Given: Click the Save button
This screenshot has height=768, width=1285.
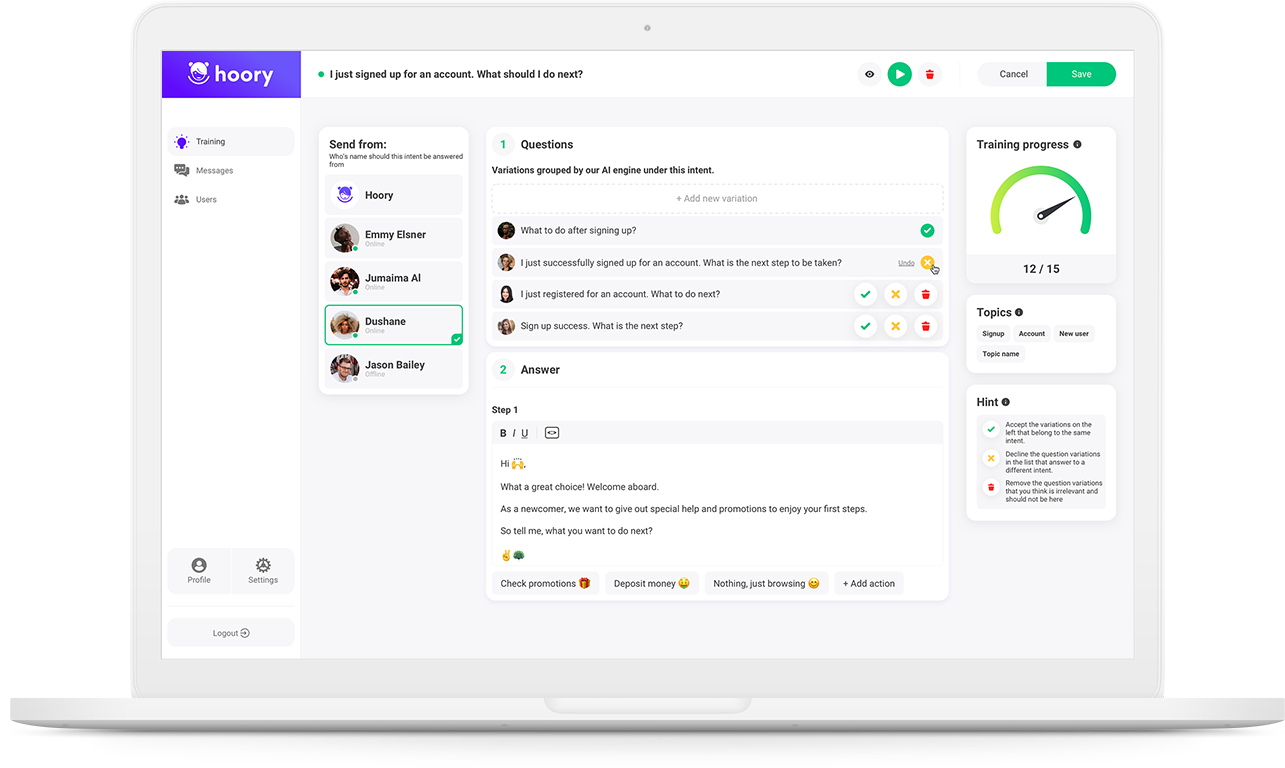Looking at the screenshot, I should 1080,74.
